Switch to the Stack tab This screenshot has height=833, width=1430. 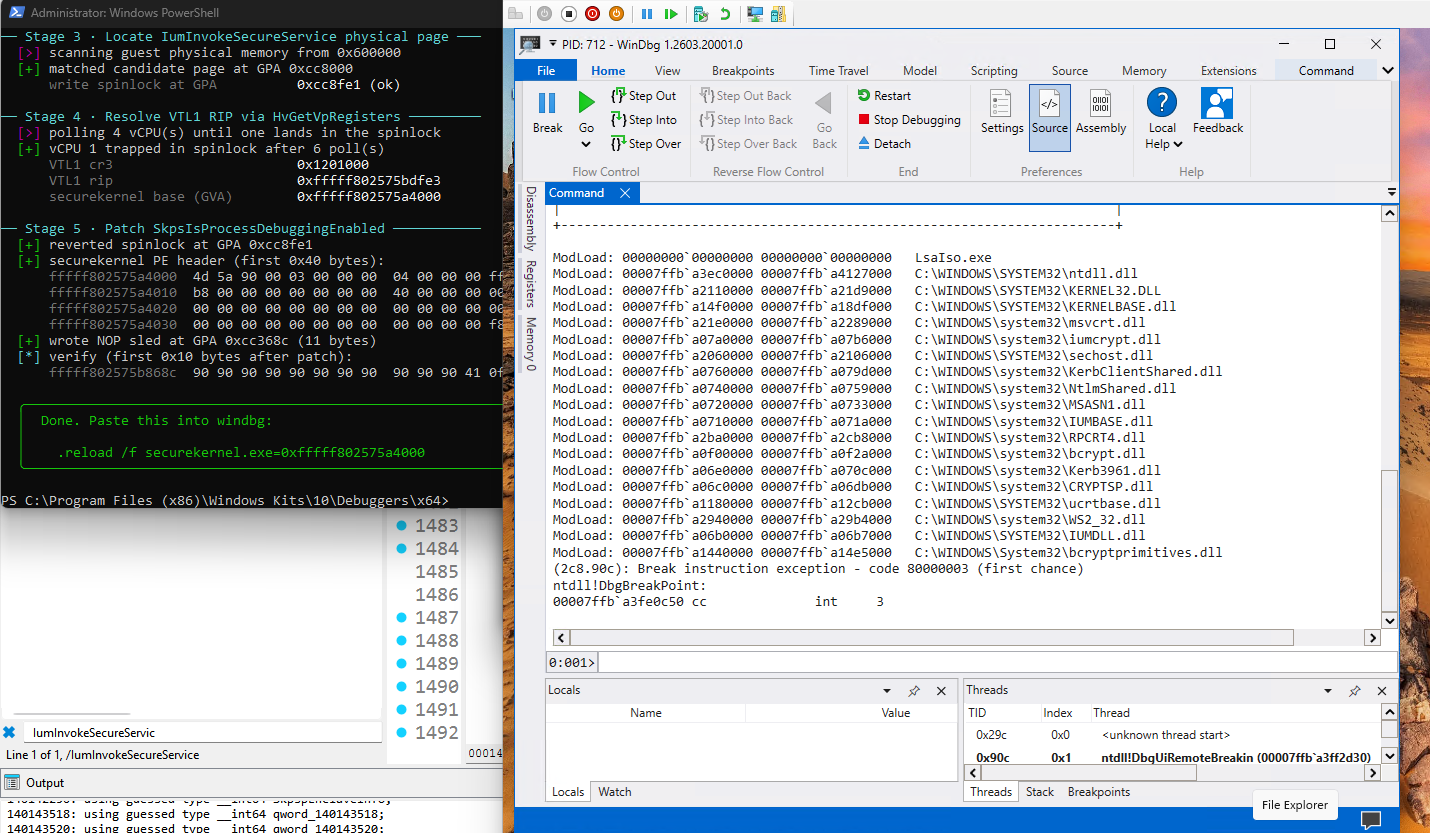click(x=1040, y=792)
